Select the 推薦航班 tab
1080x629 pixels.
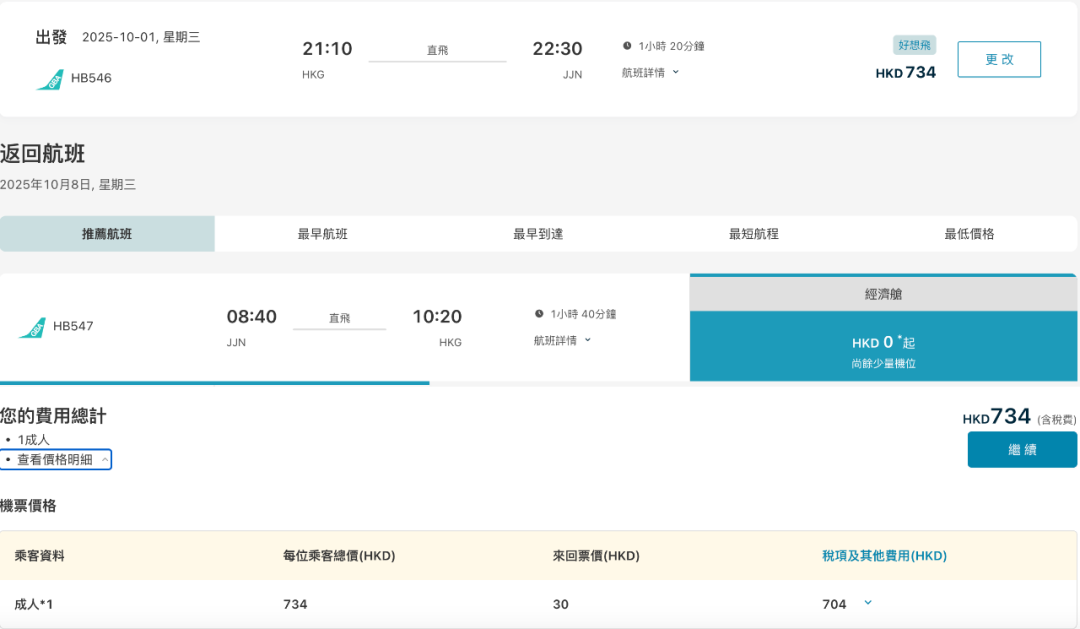[x=107, y=233]
